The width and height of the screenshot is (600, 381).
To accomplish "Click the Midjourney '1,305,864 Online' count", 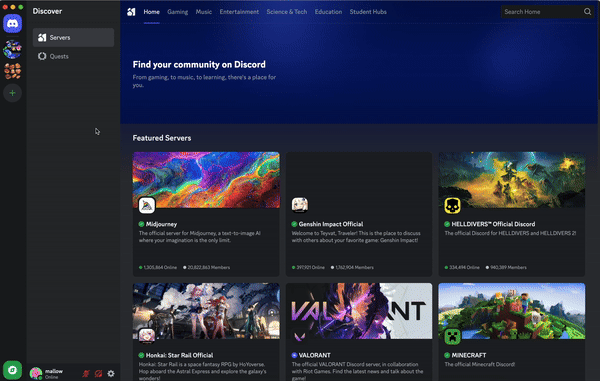I will click(x=158, y=267).
